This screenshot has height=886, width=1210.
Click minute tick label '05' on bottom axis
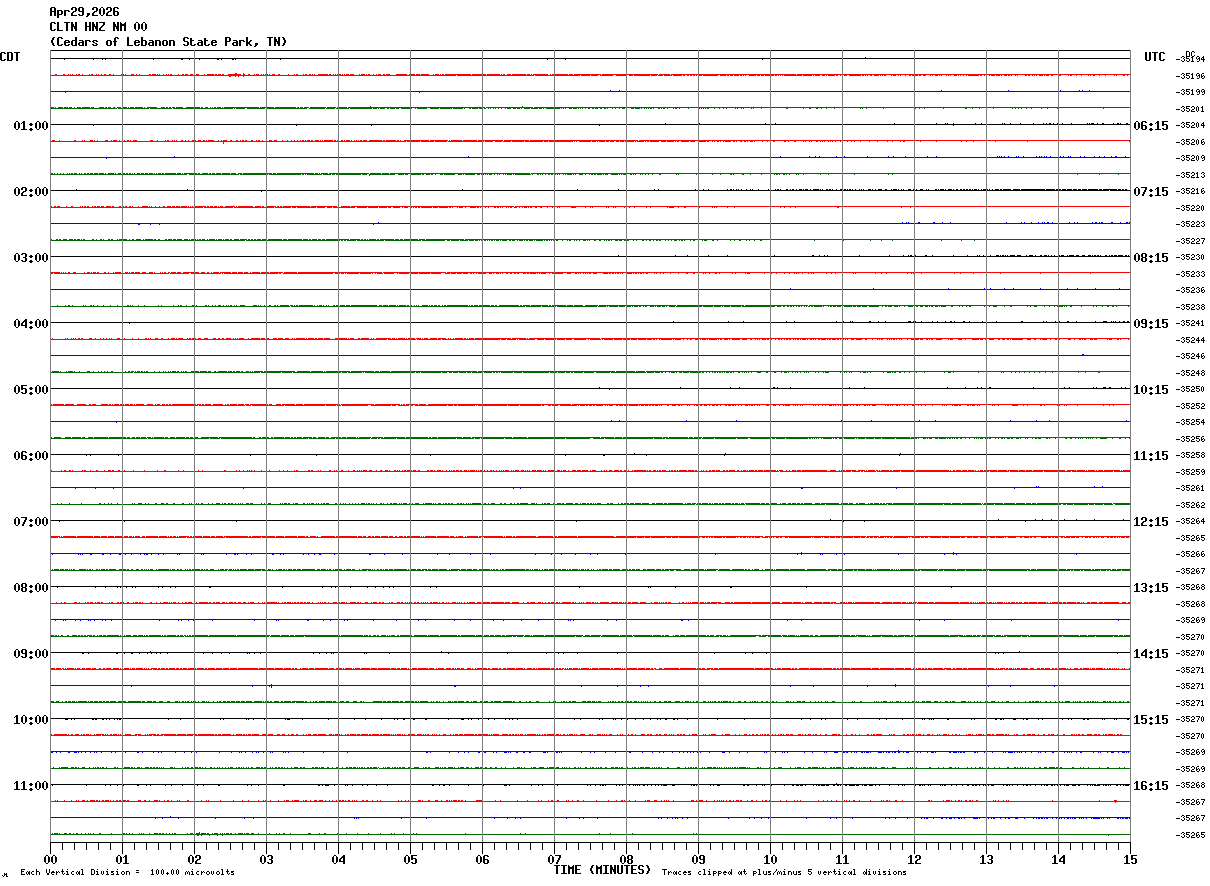coord(410,860)
